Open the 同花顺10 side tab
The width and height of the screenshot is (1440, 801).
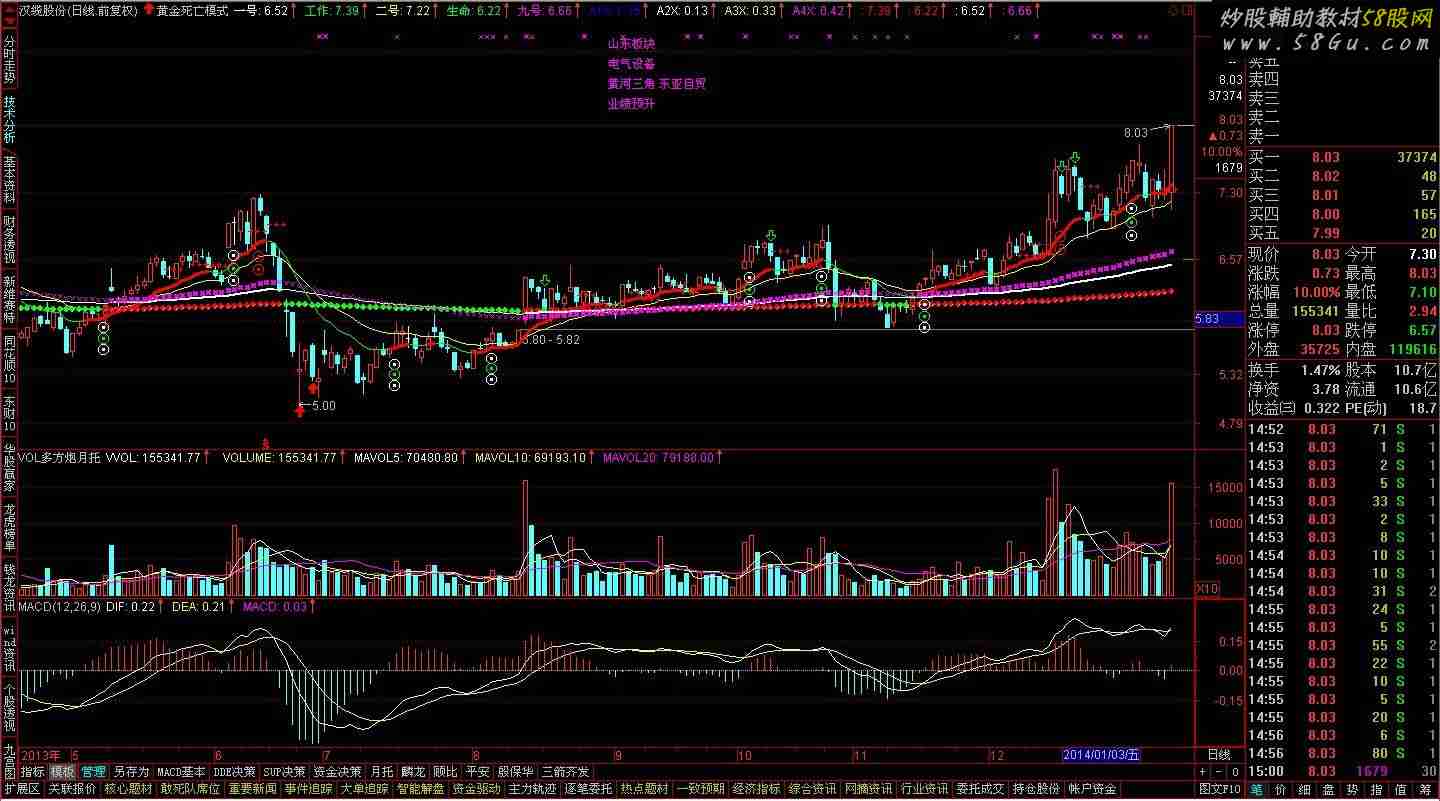tap(9, 360)
